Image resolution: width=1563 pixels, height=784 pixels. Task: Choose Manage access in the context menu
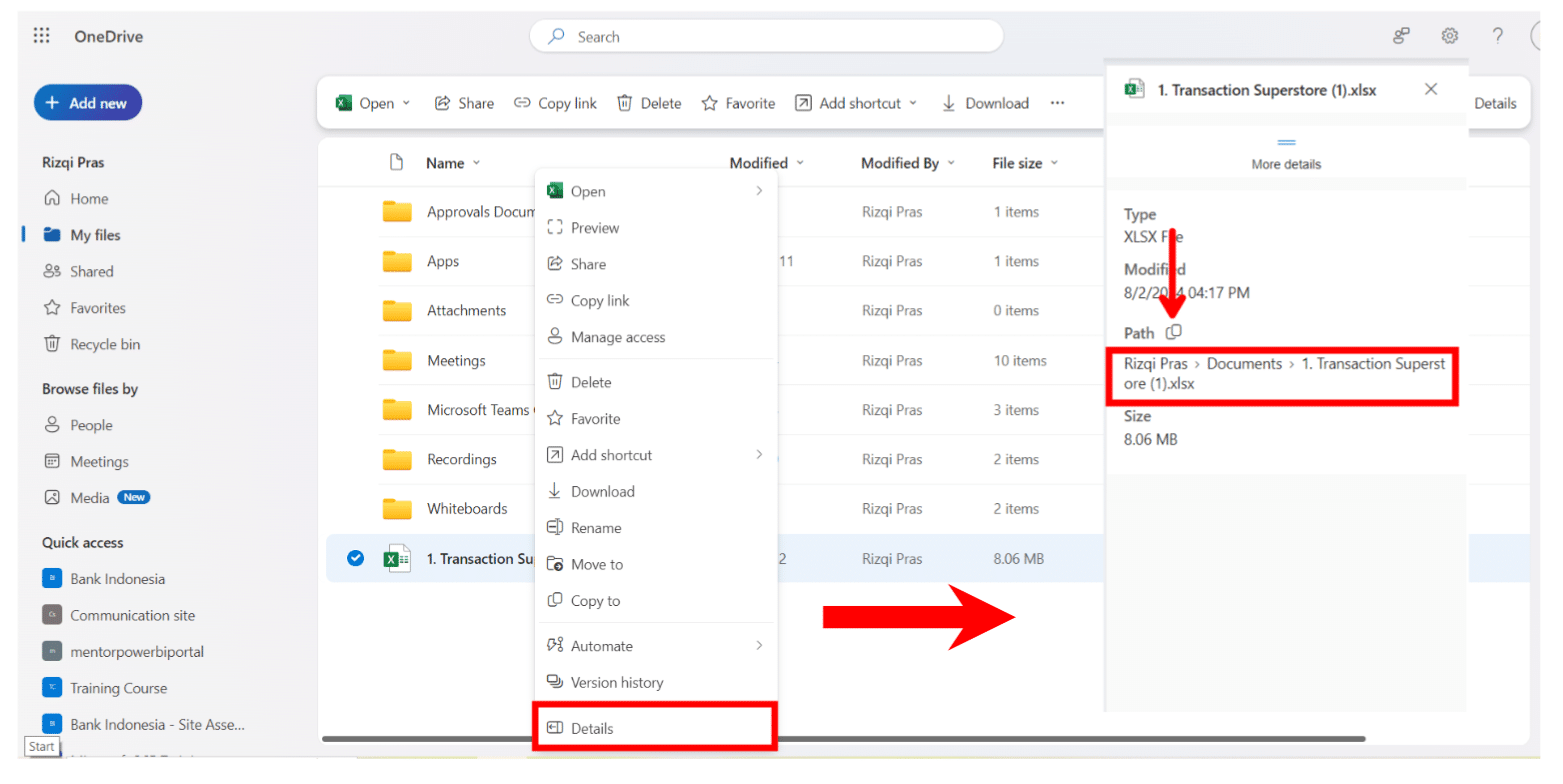(x=655, y=337)
